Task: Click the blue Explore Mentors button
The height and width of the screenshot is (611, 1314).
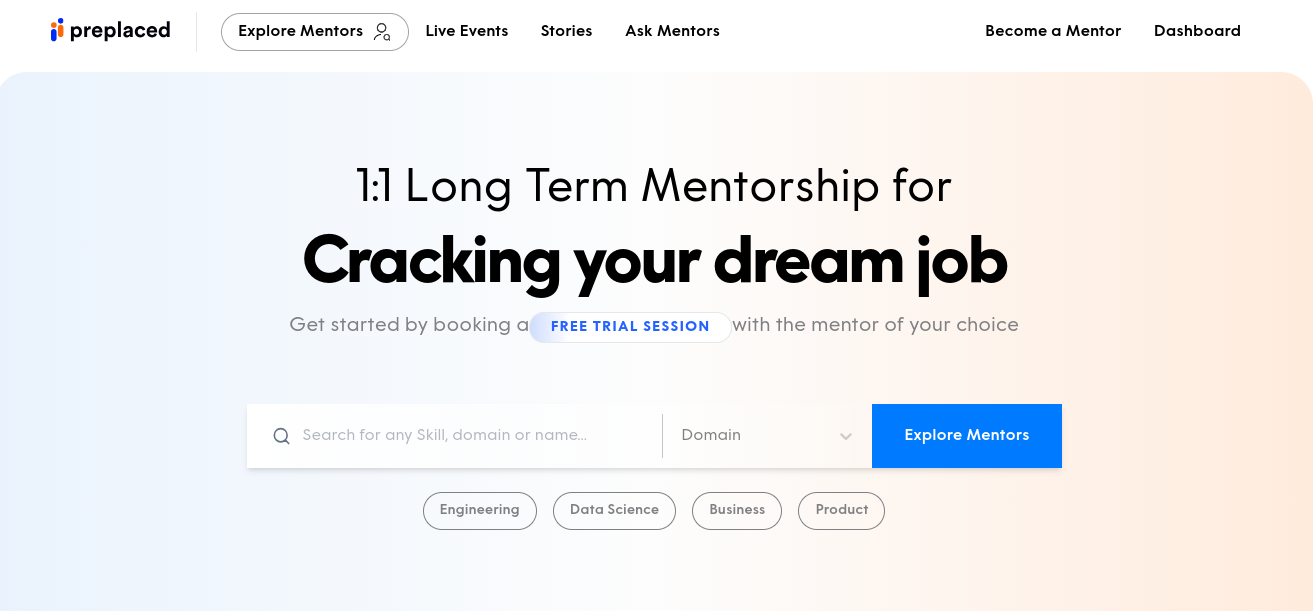Action: tap(967, 436)
